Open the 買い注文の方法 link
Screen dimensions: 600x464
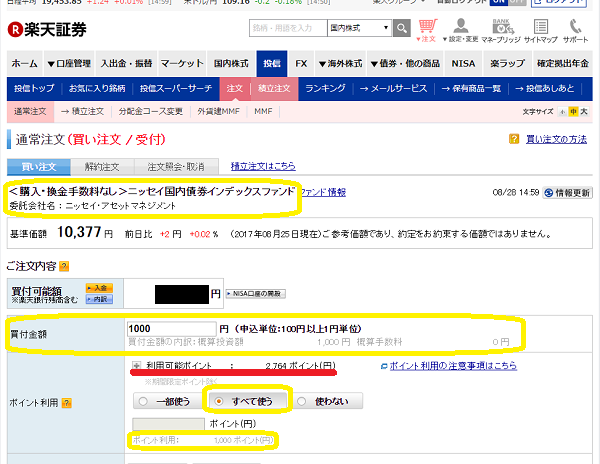point(556,139)
